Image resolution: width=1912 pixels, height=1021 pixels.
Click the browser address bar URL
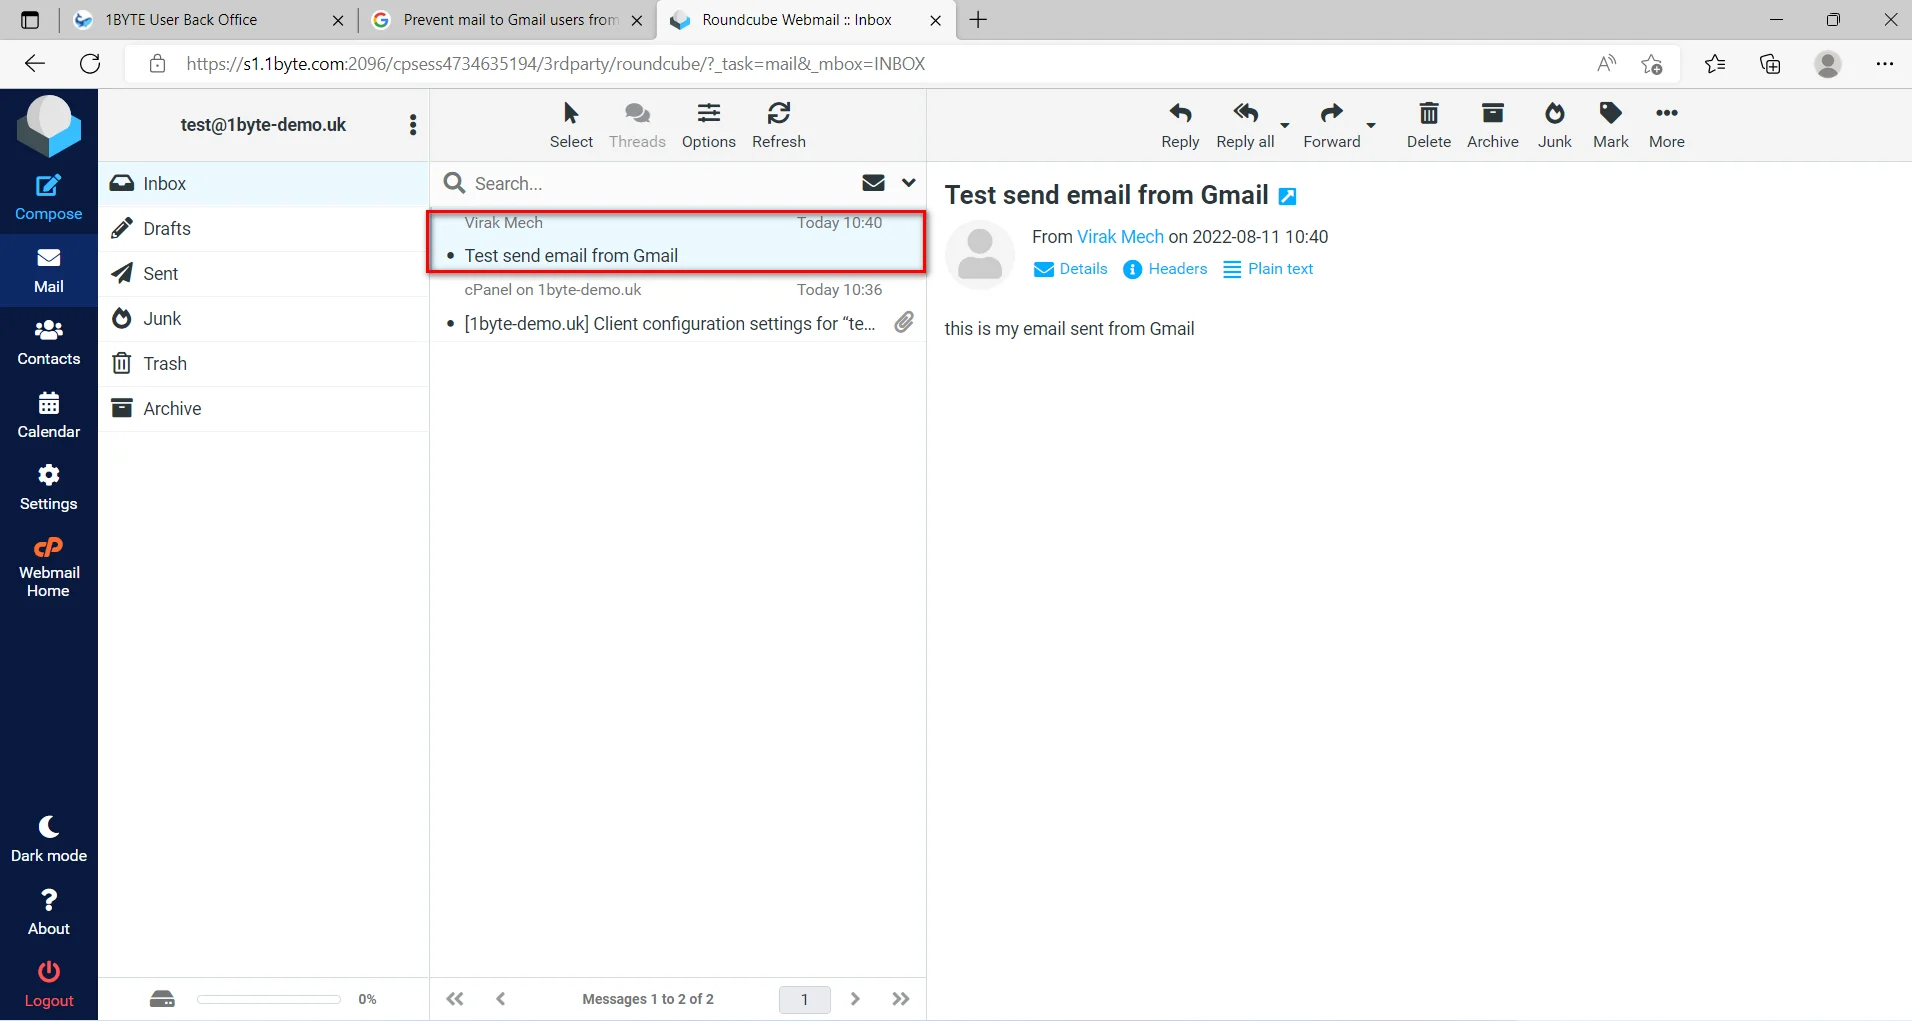pyautogui.click(x=556, y=64)
